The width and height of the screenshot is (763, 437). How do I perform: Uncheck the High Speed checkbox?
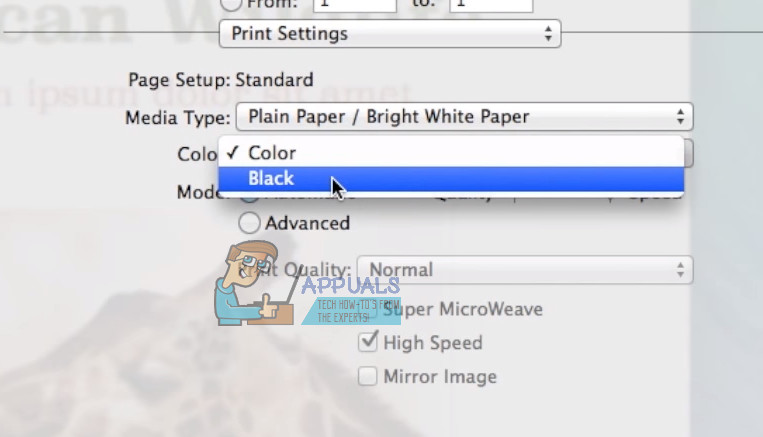point(368,343)
